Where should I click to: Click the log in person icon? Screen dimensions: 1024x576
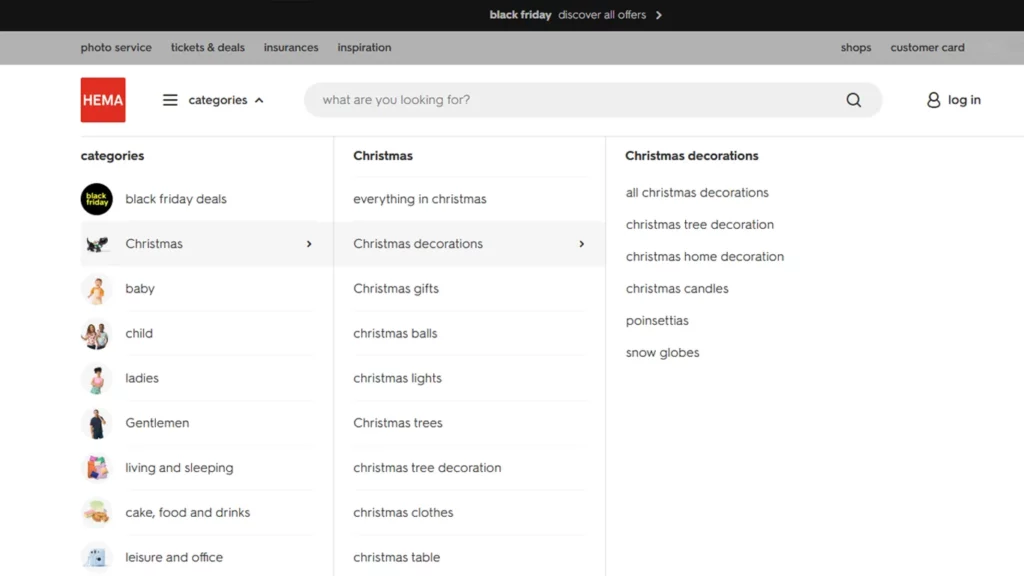931,99
